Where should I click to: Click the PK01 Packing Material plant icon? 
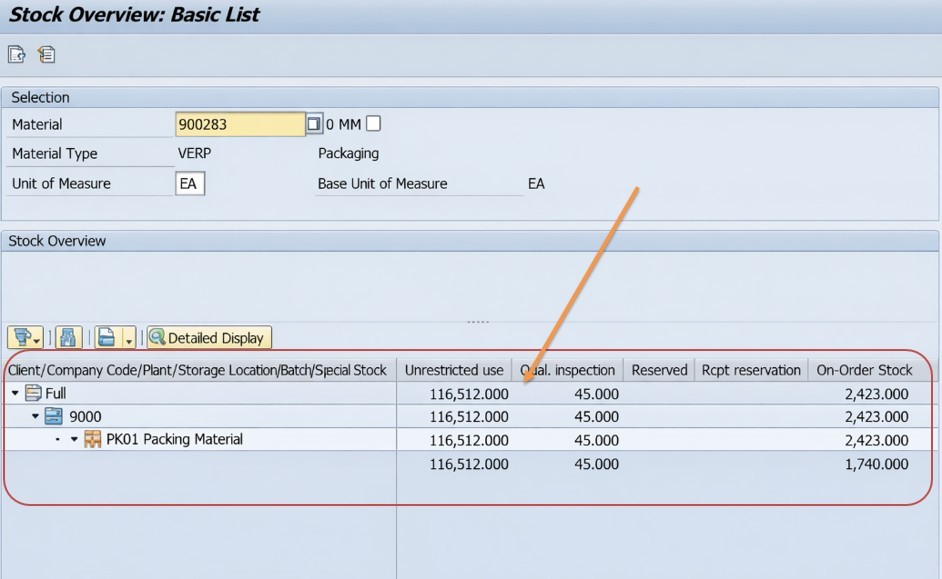coord(93,440)
